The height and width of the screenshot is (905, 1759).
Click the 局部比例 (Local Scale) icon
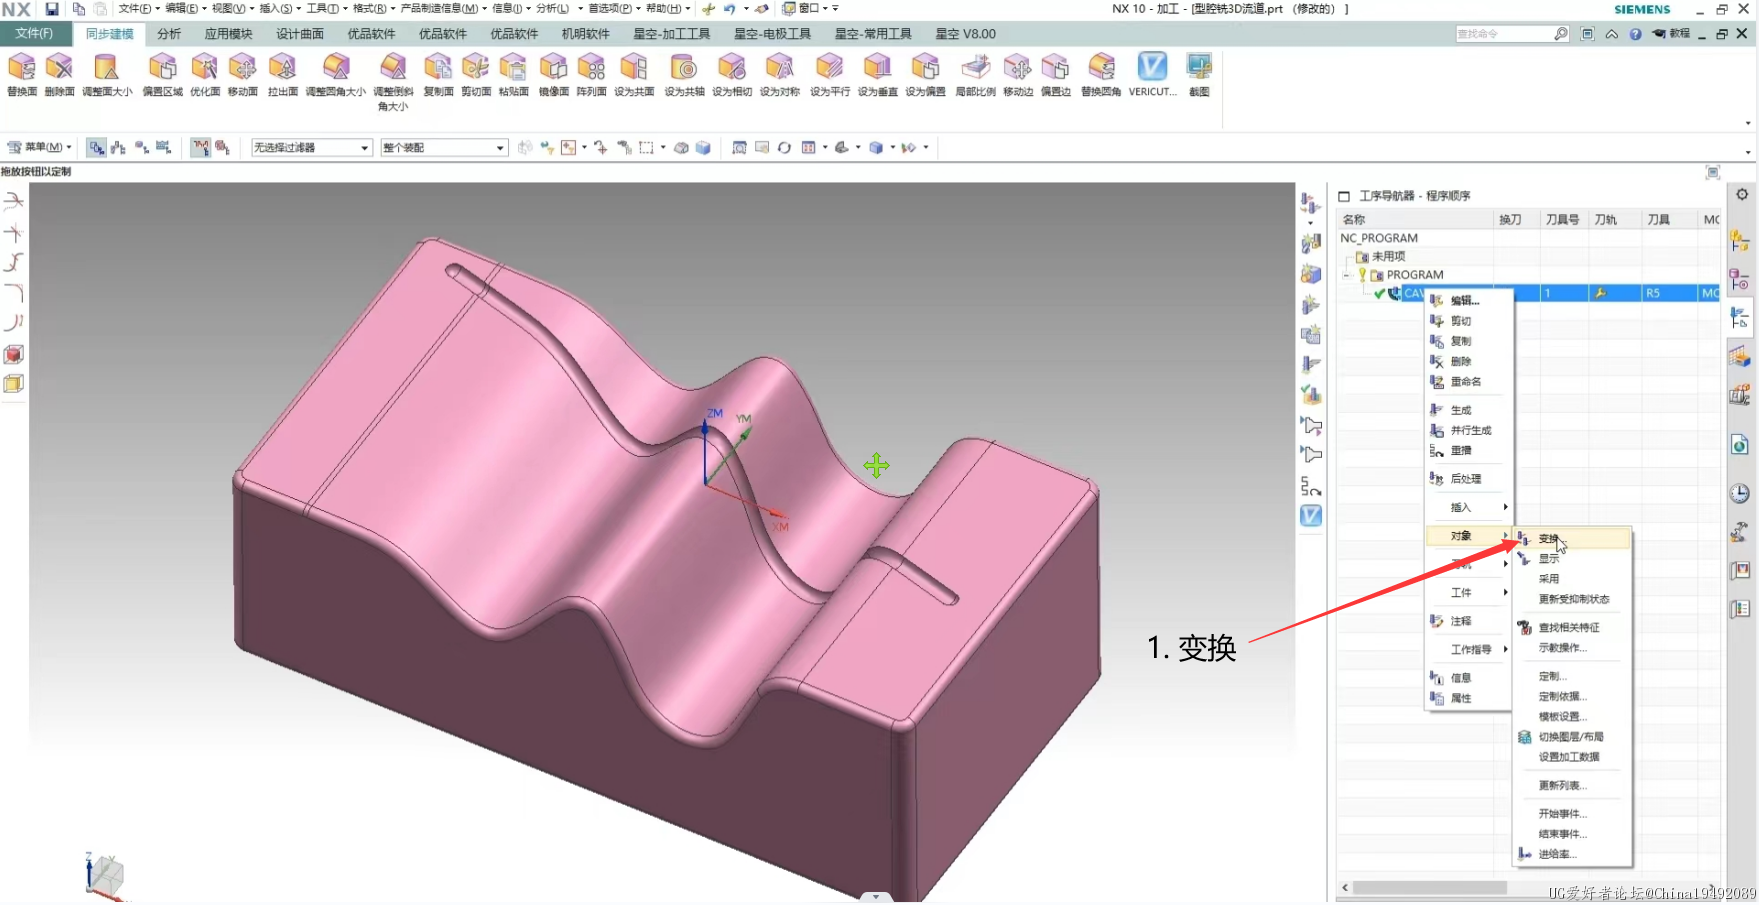(976, 75)
